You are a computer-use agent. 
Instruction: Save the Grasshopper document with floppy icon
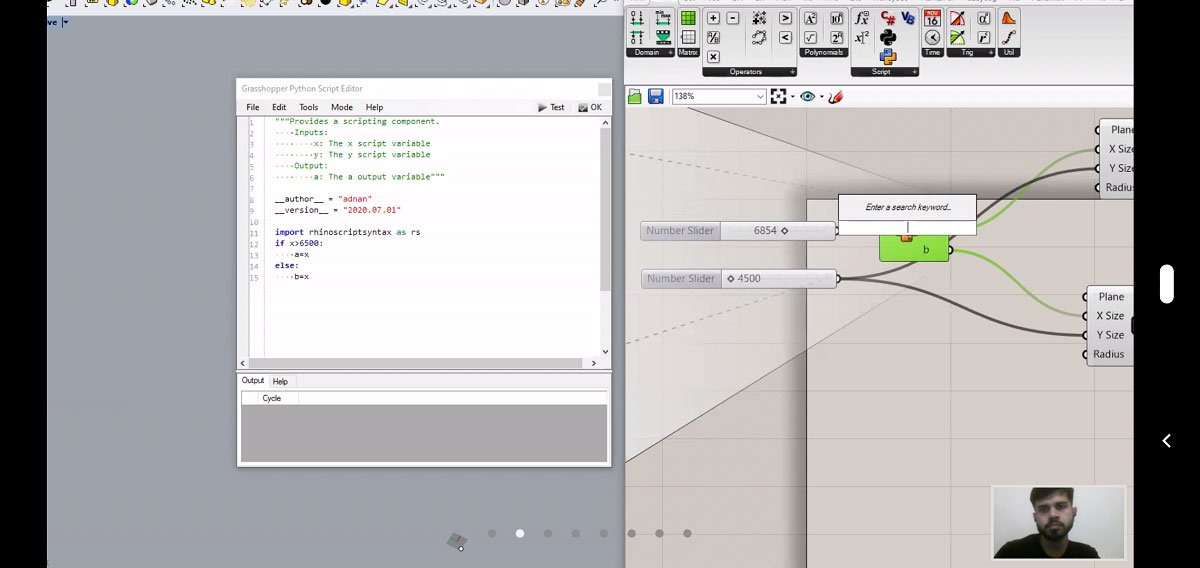(656, 97)
